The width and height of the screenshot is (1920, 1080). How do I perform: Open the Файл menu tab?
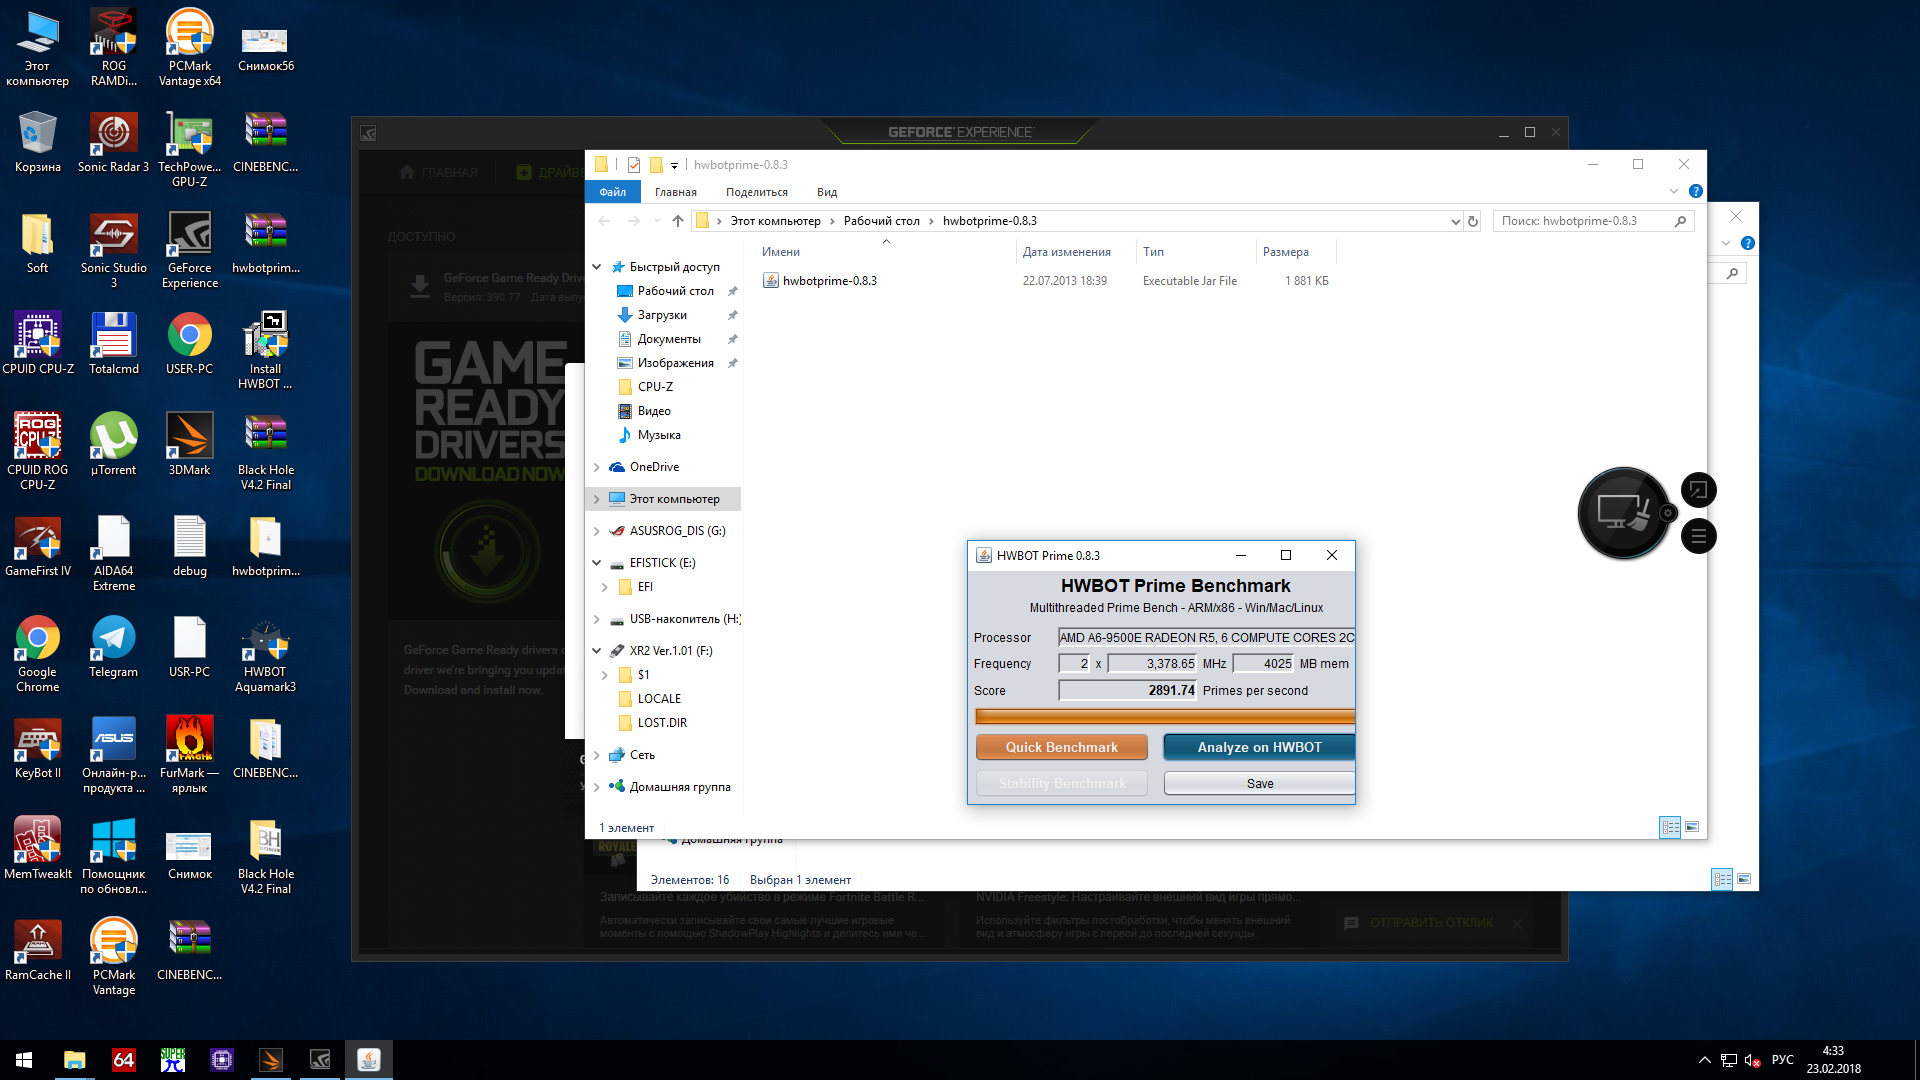click(613, 192)
